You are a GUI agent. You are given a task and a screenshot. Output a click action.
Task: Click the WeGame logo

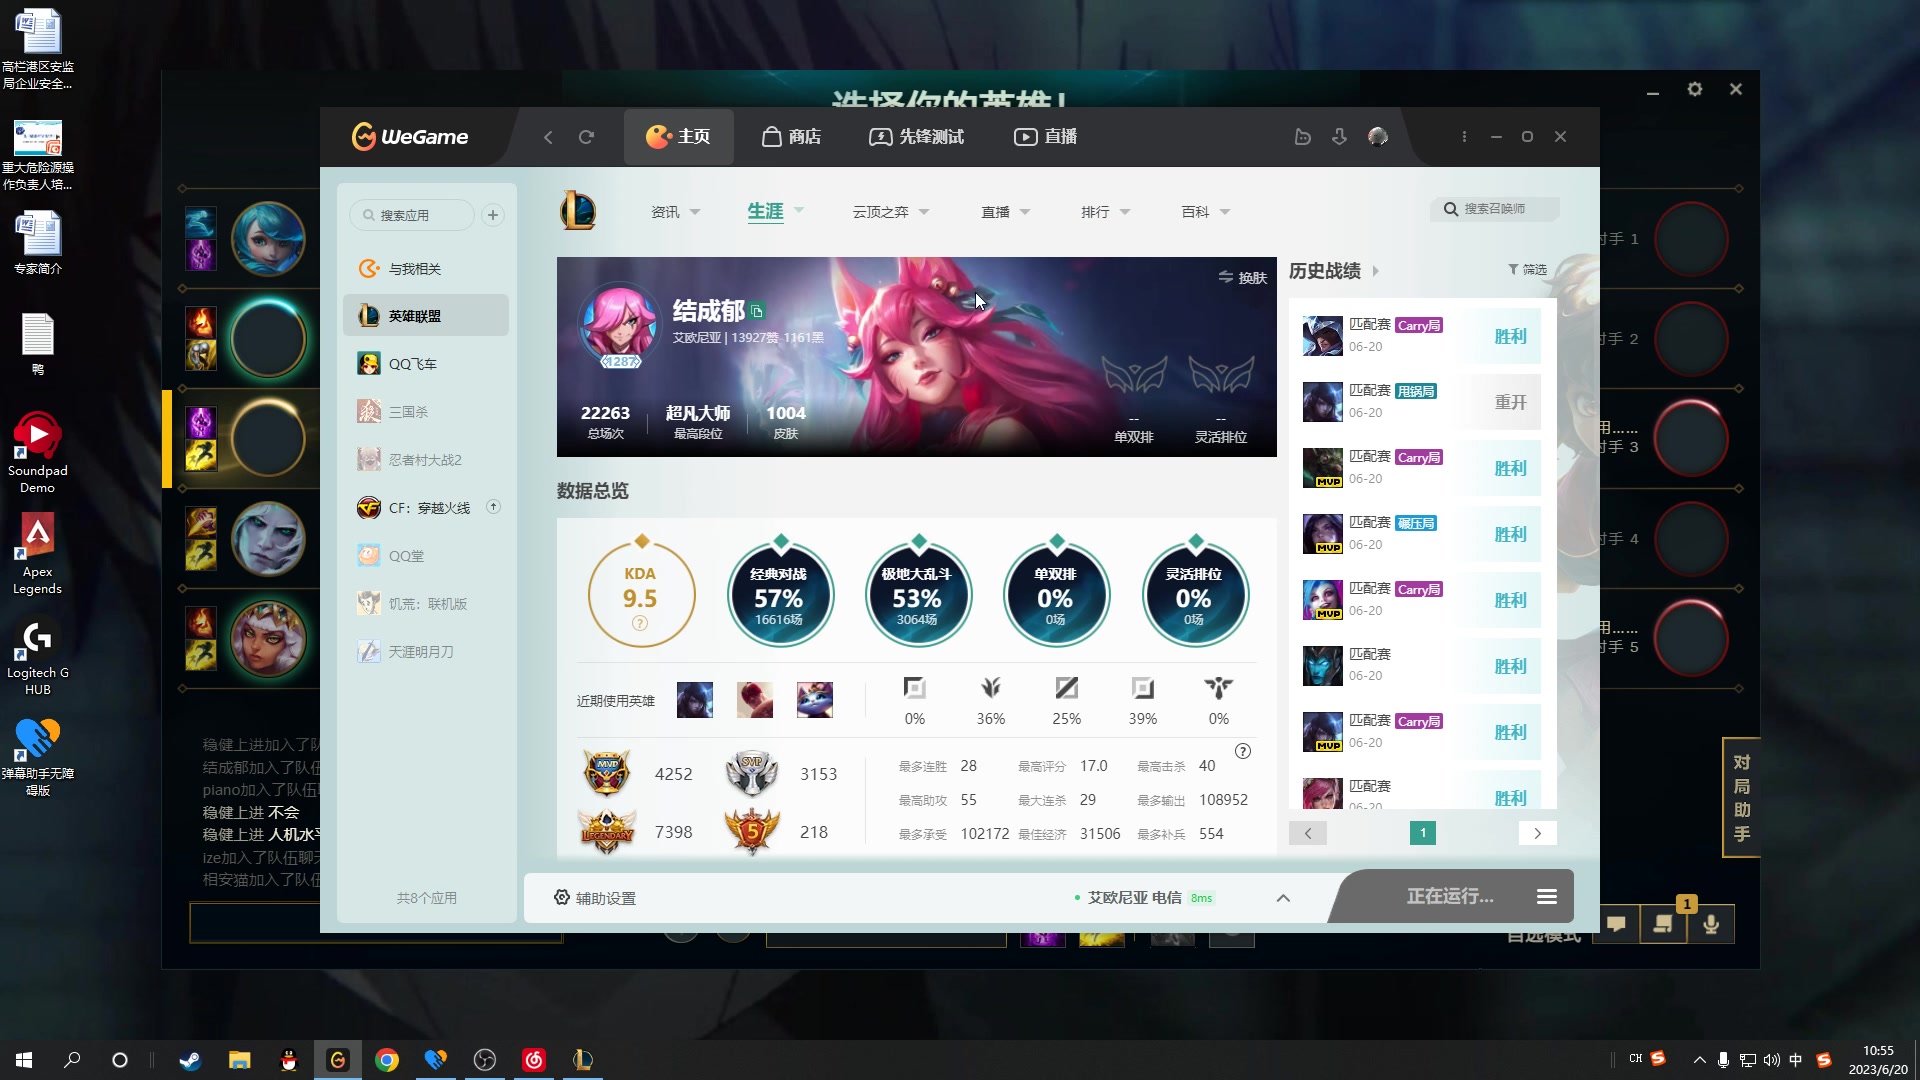point(410,137)
